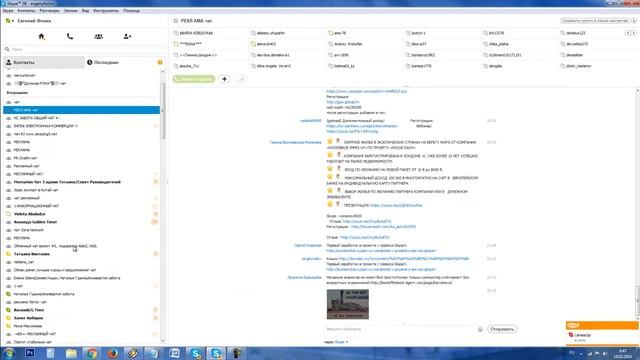This screenshot has width=640, height=360.
Task: Click save group to contact list button
Action: pyautogui.click(x=595, y=21)
